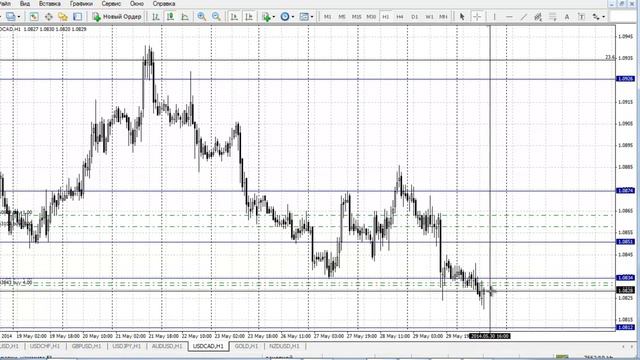Open the Вид menu
The height and width of the screenshot is (360, 640).
coord(25,4)
